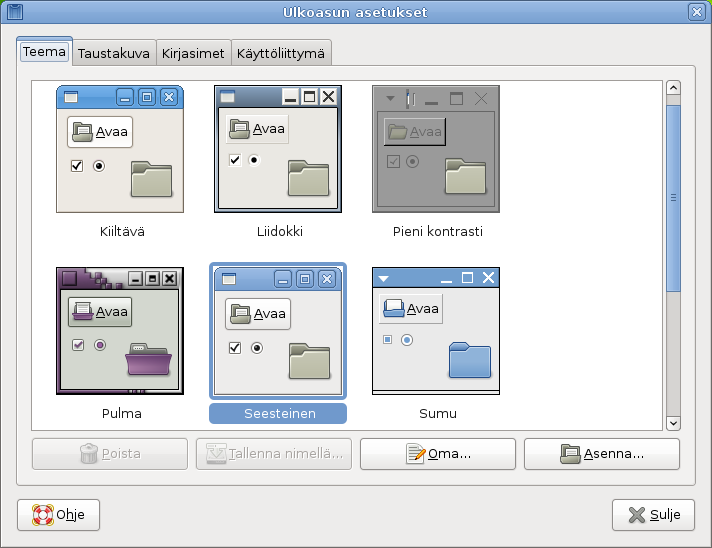
Task: Open the Kirjasimet tab
Action: (x=193, y=53)
